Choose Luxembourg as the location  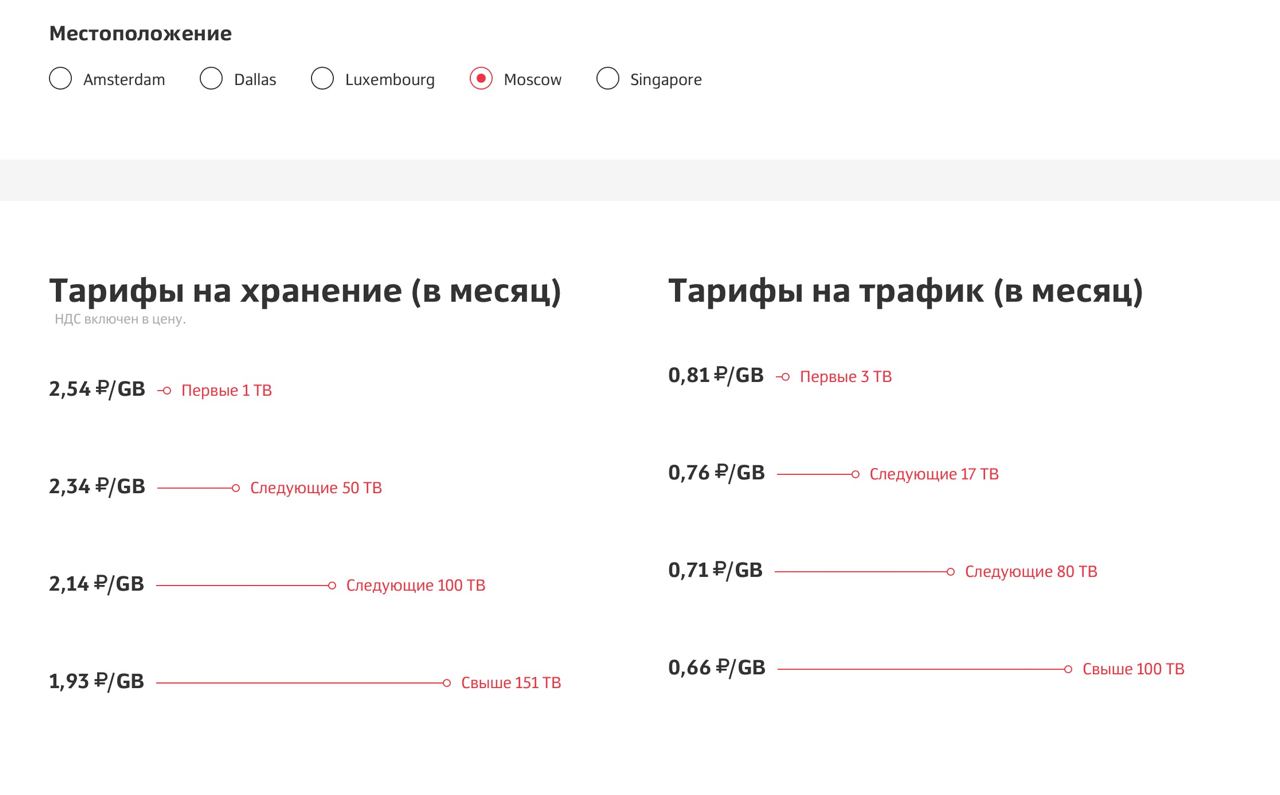point(322,78)
